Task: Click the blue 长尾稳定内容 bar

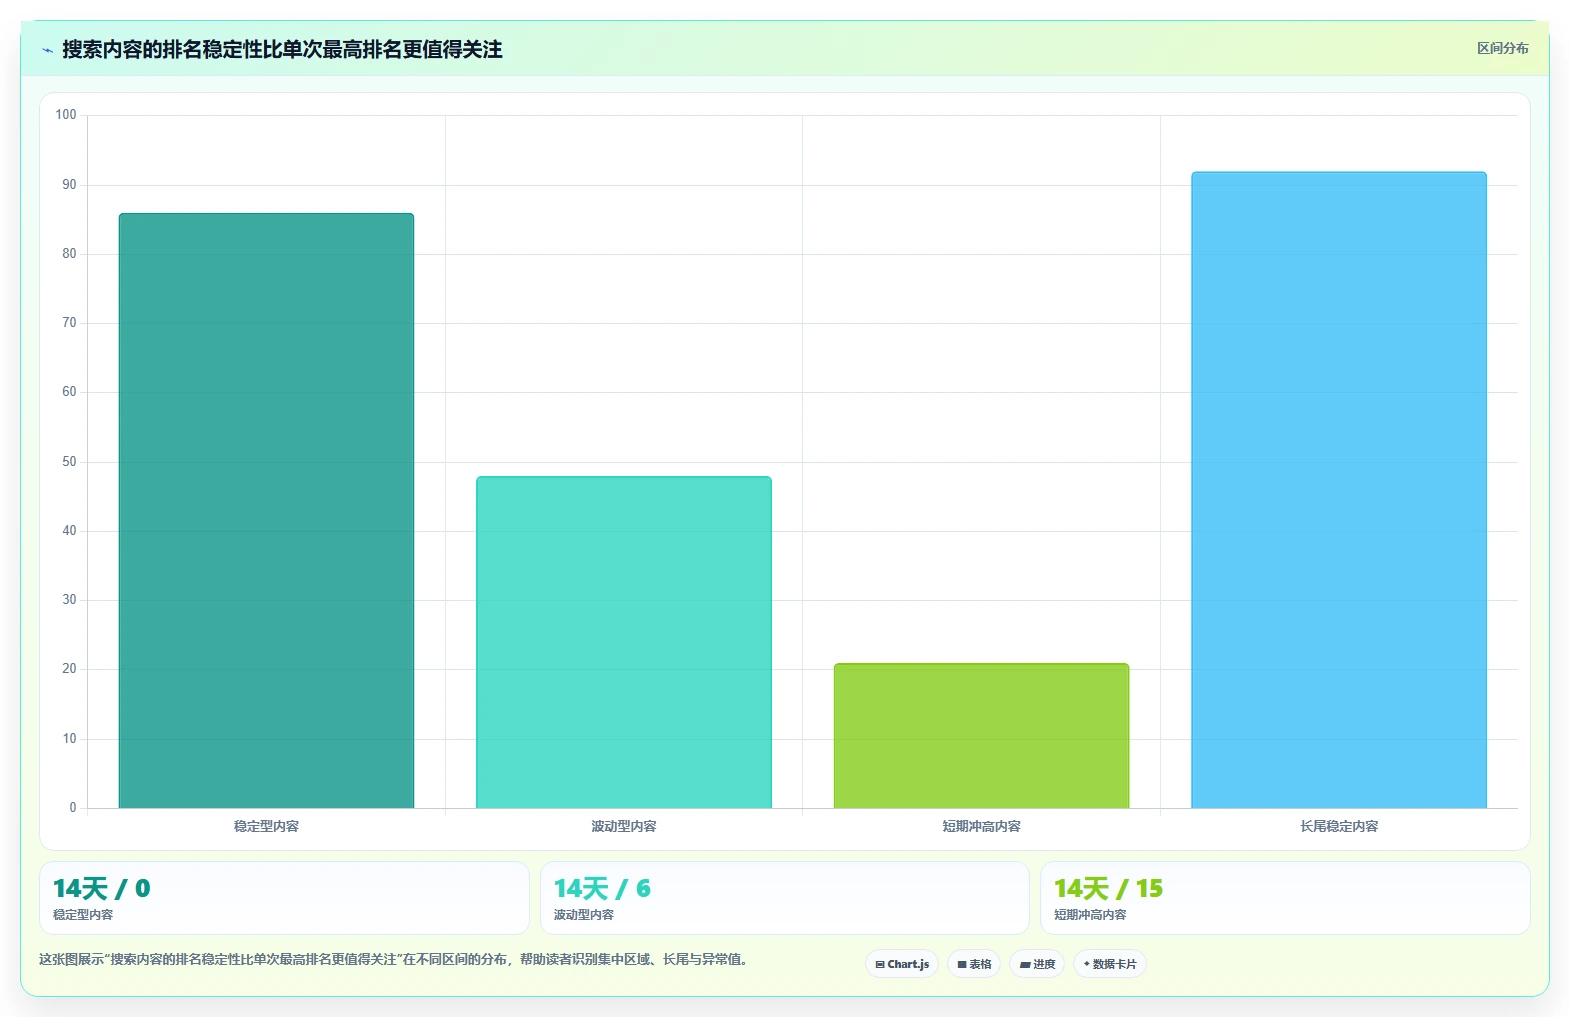Action: click(x=1339, y=490)
